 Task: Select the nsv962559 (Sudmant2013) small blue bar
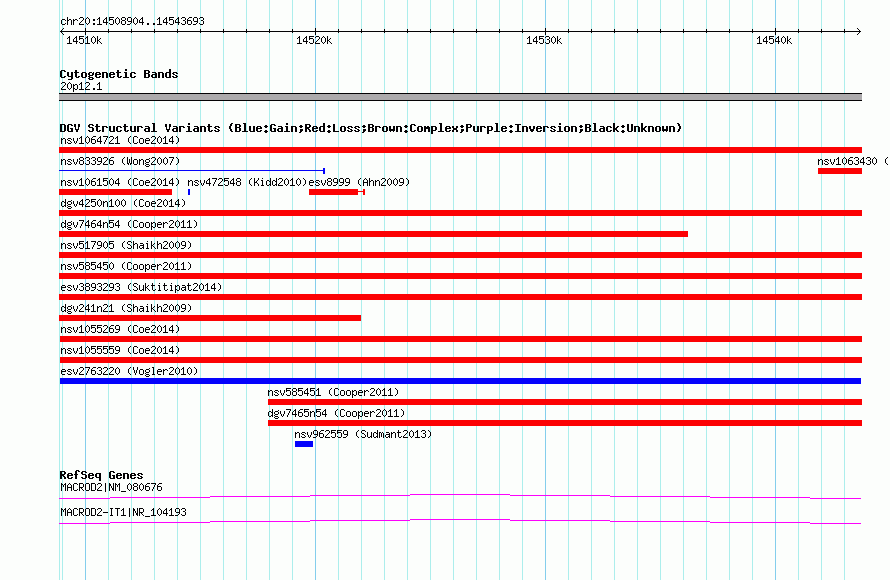tap(304, 444)
